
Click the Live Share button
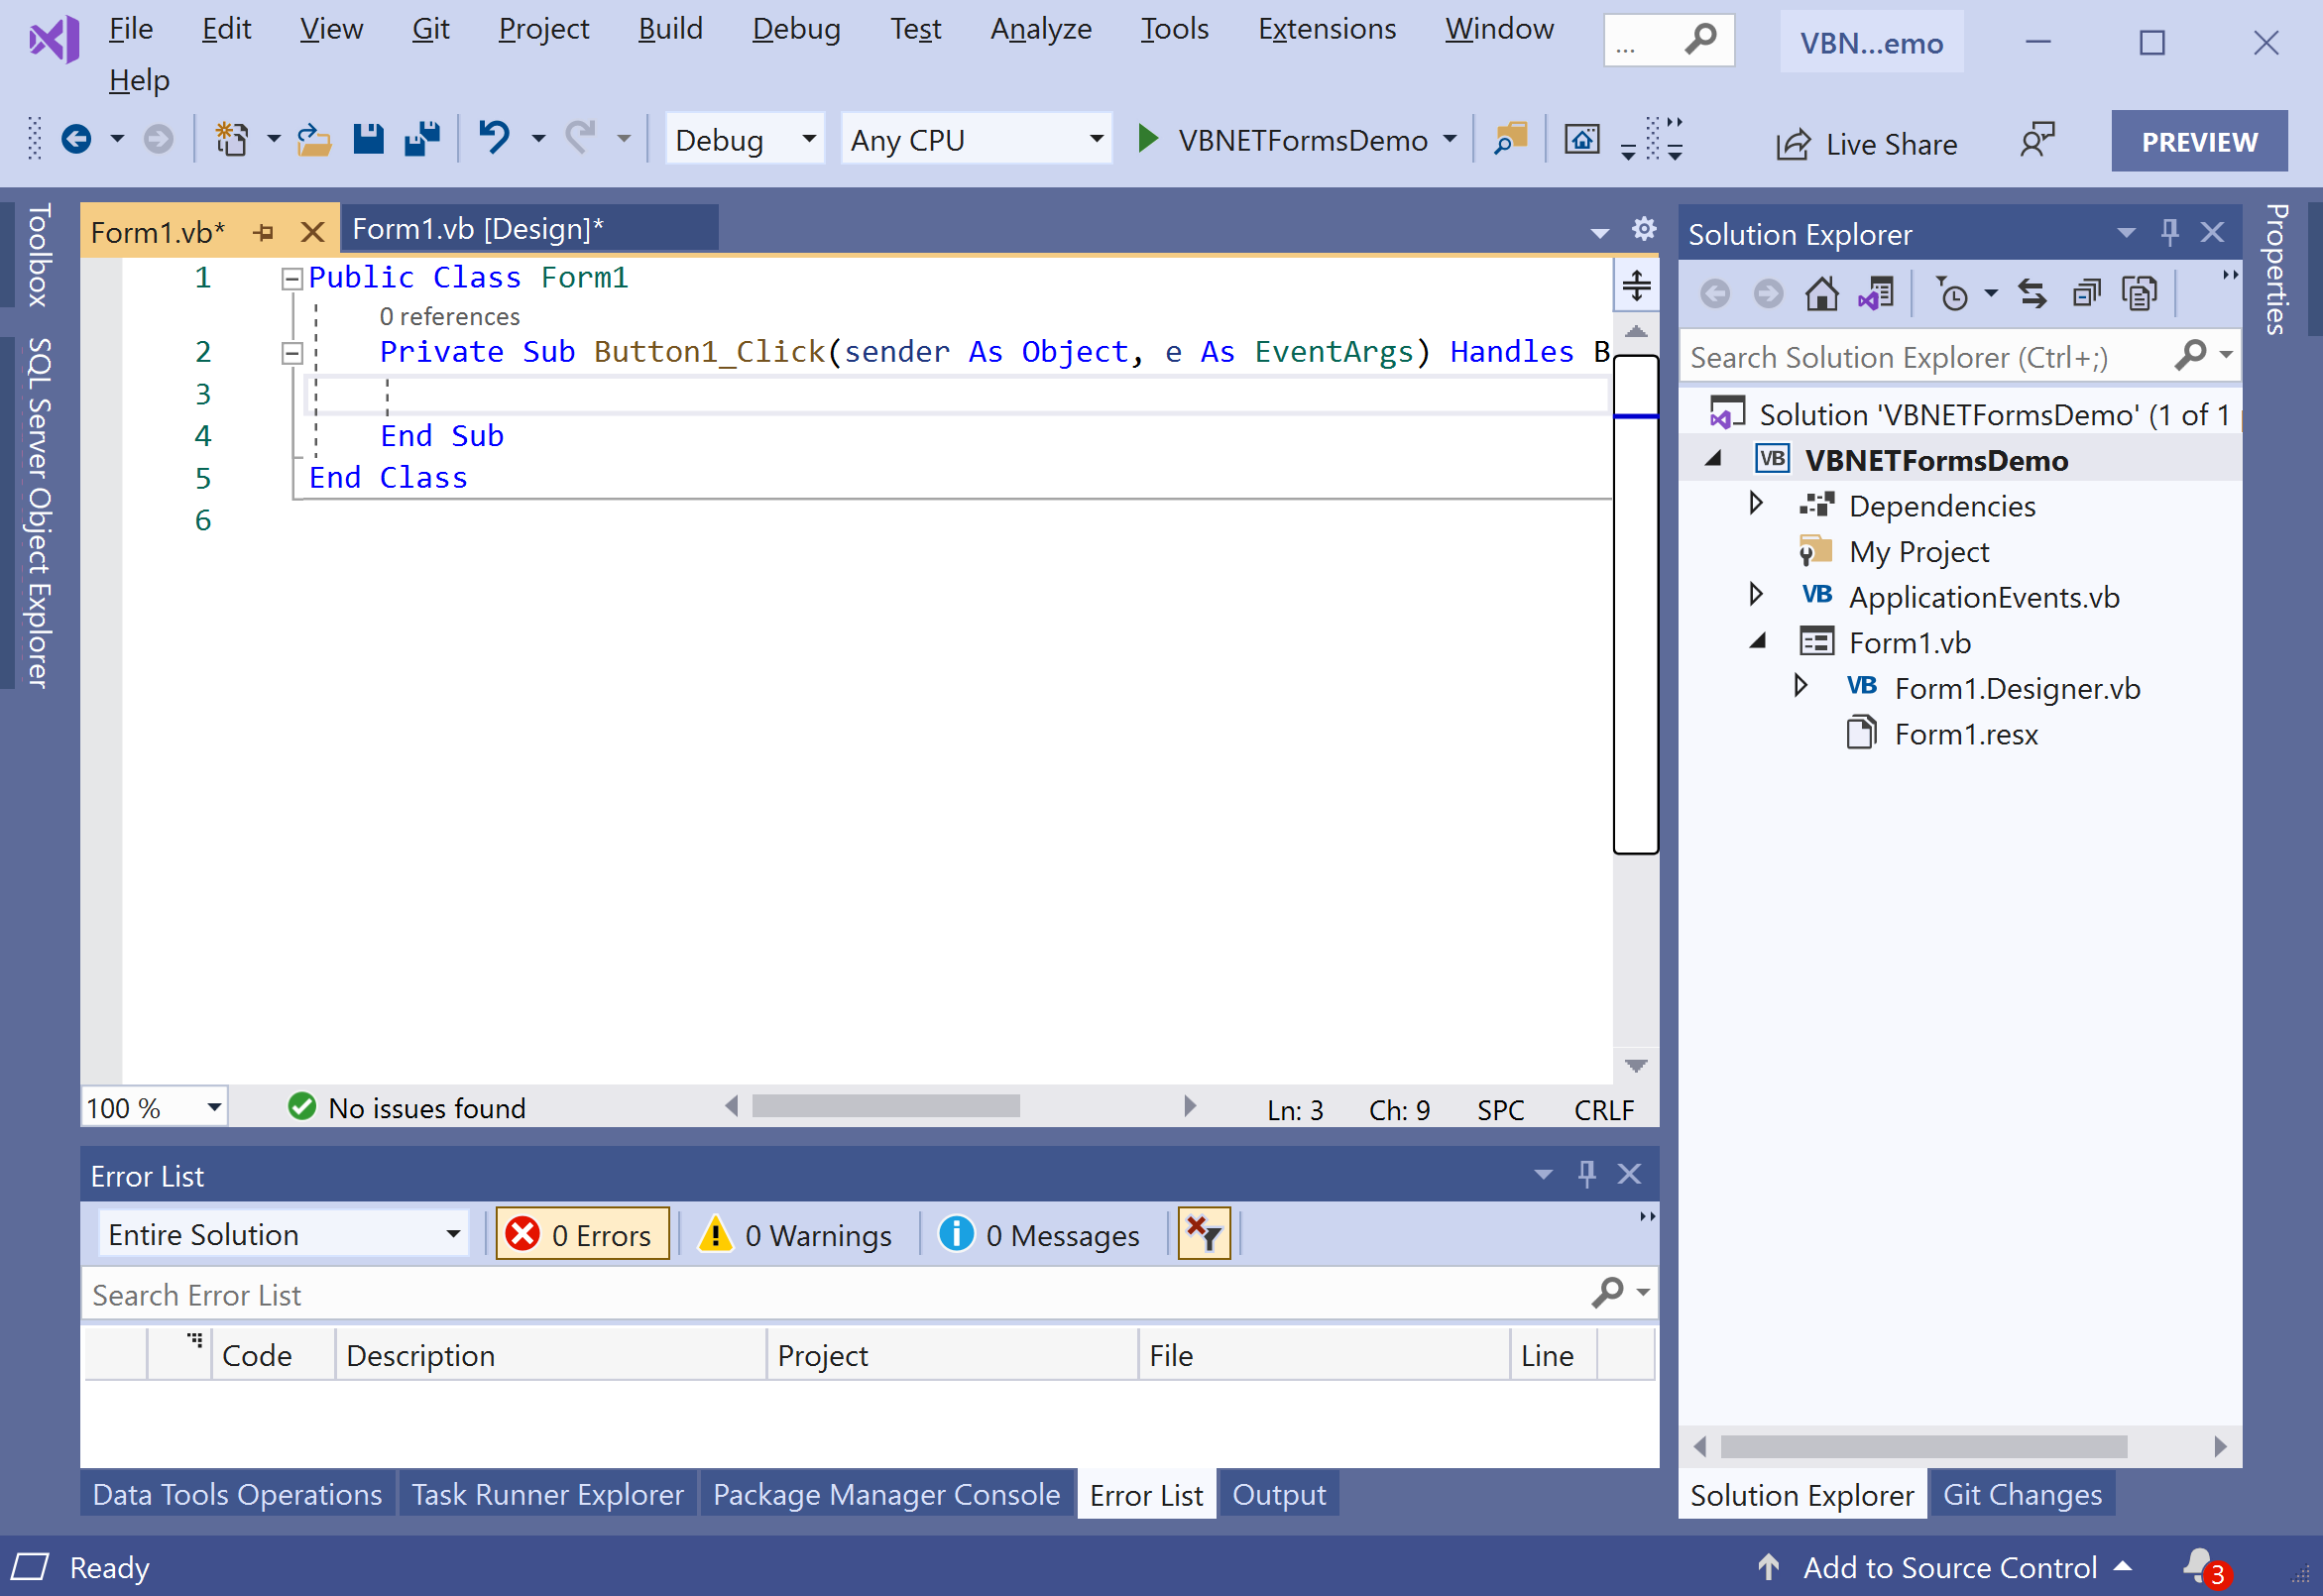coord(1866,144)
